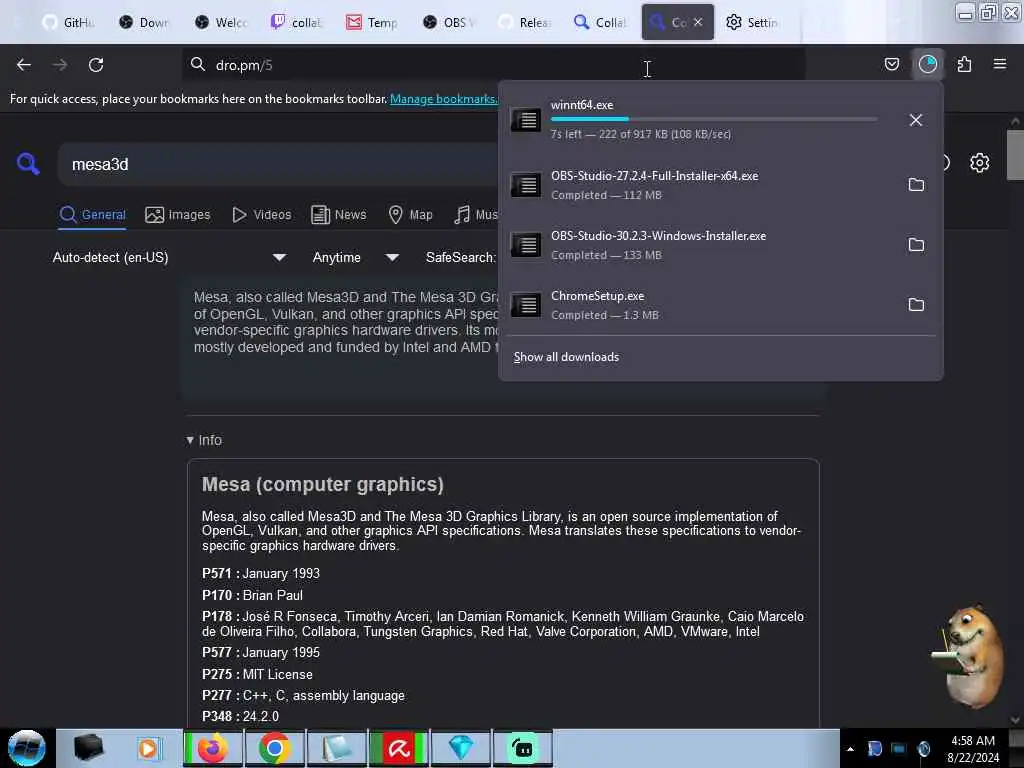
Task: Switch to the Releases browser tab
Action: click(524, 22)
